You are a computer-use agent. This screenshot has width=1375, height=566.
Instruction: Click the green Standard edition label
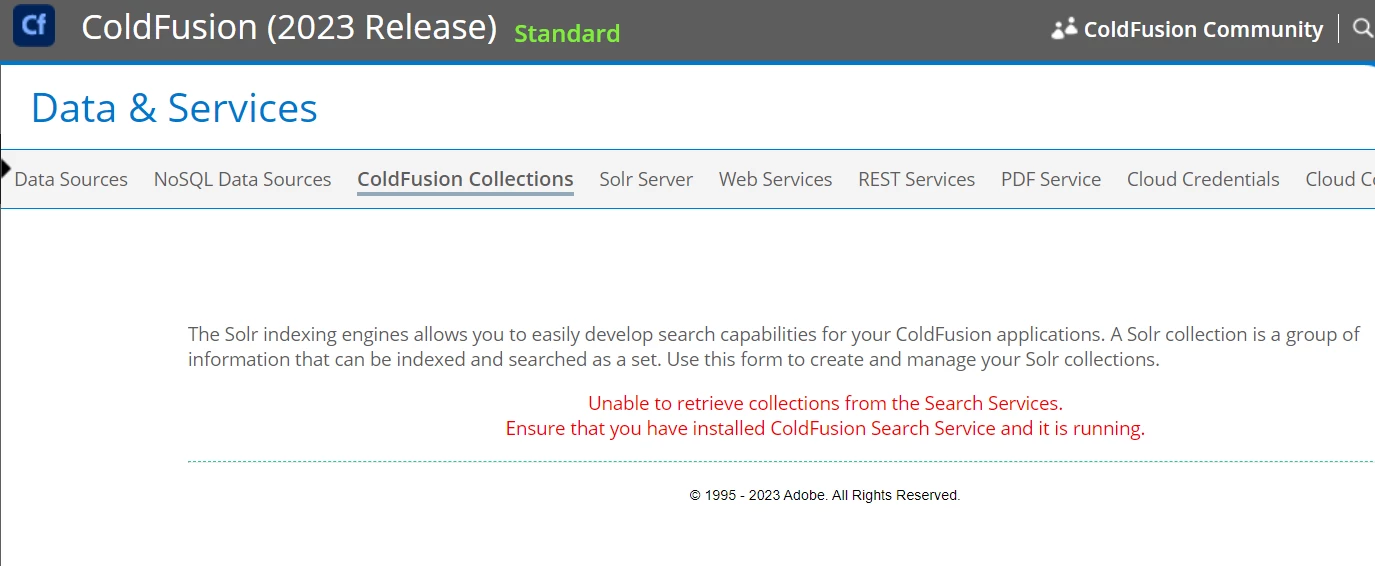[567, 34]
